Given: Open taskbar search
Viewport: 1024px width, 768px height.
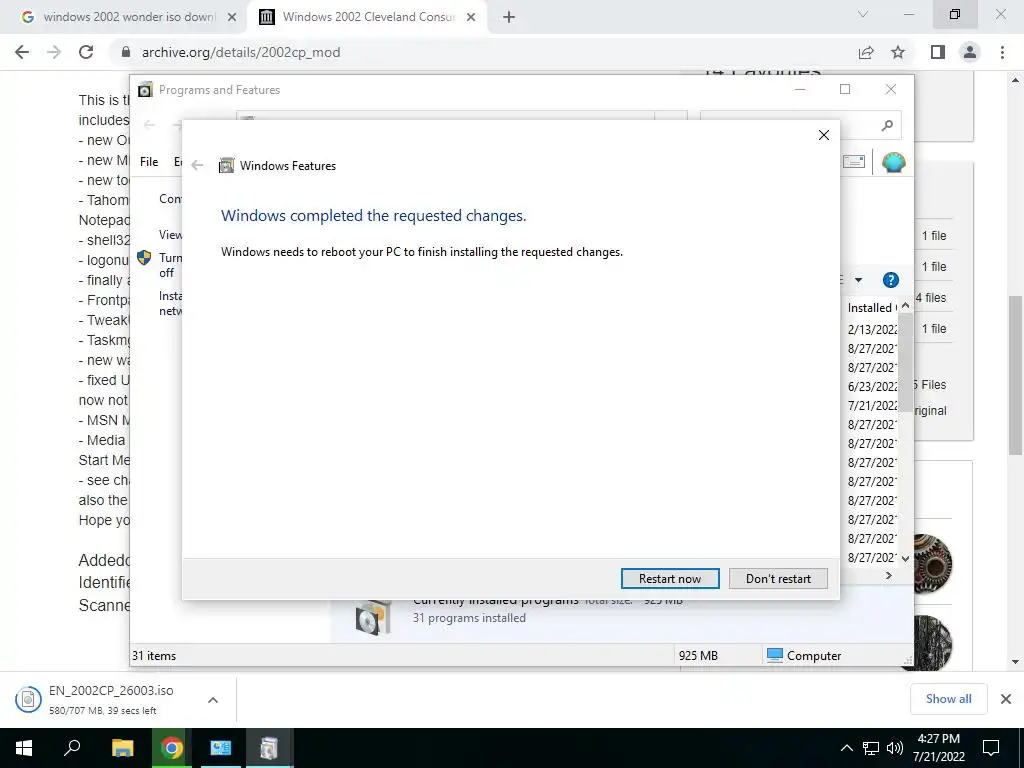Looking at the screenshot, I should [72, 748].
